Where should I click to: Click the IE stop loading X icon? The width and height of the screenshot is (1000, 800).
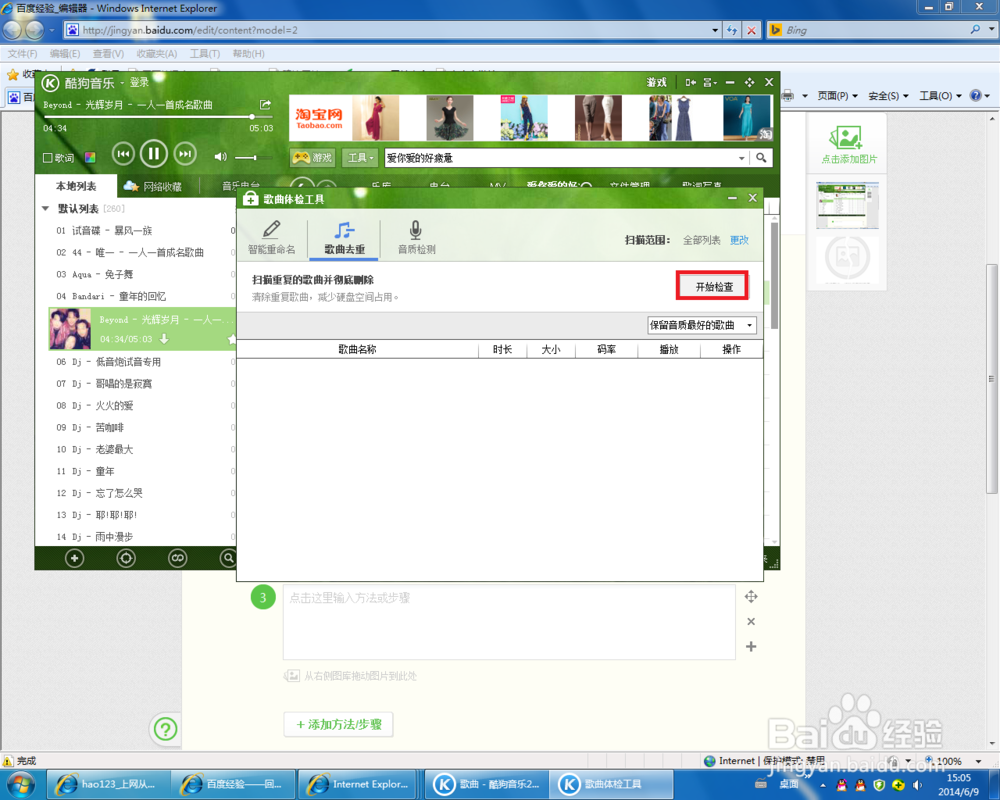[751, 30]
